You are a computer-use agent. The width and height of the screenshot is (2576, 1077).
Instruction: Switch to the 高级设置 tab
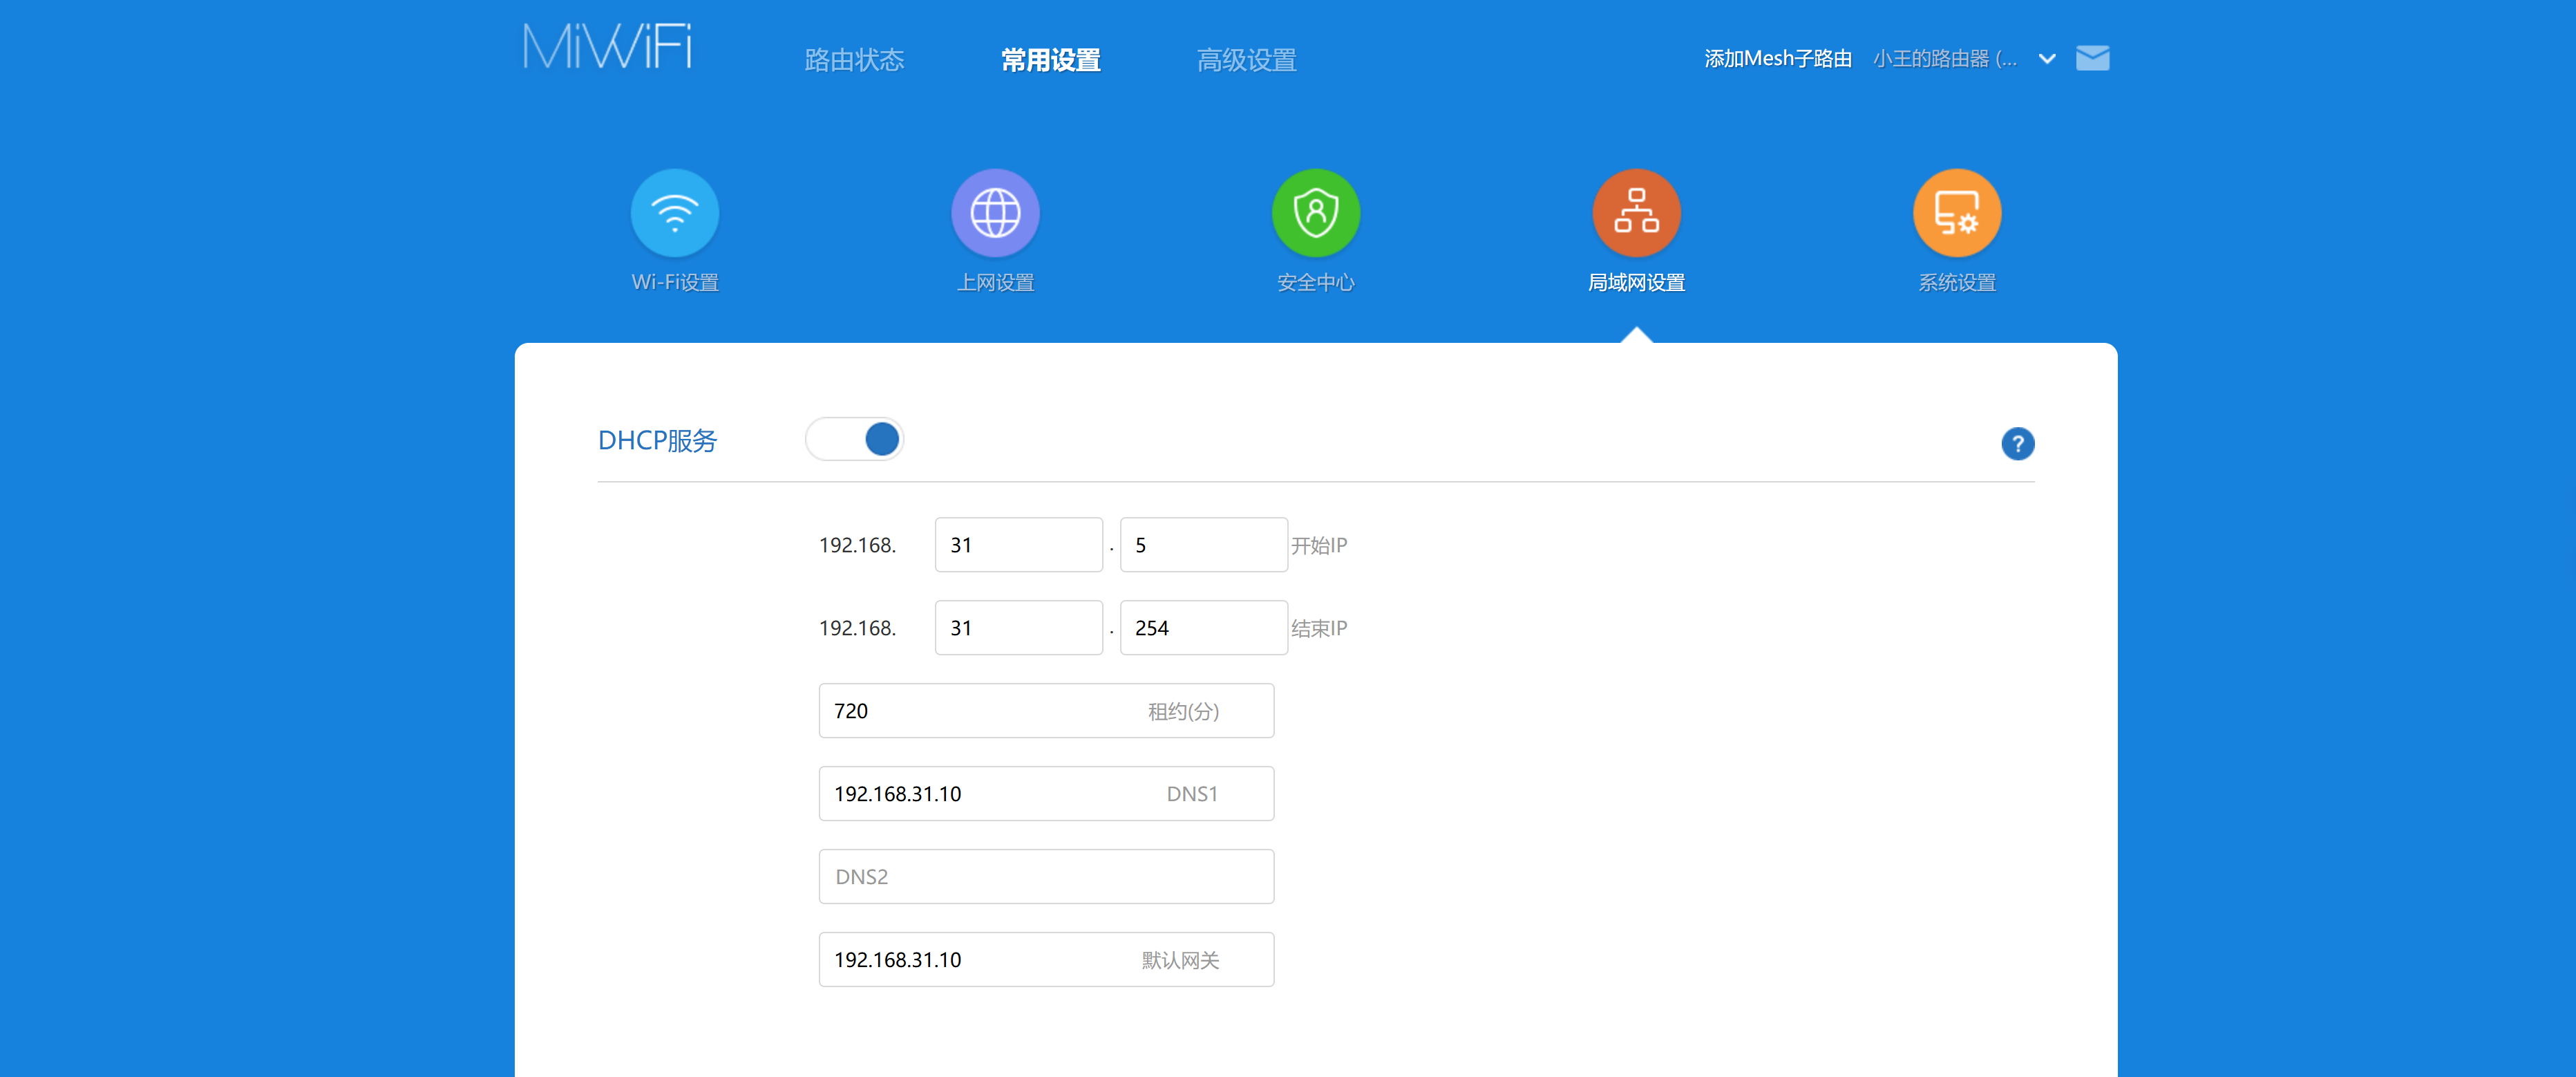pos(1246,60)
